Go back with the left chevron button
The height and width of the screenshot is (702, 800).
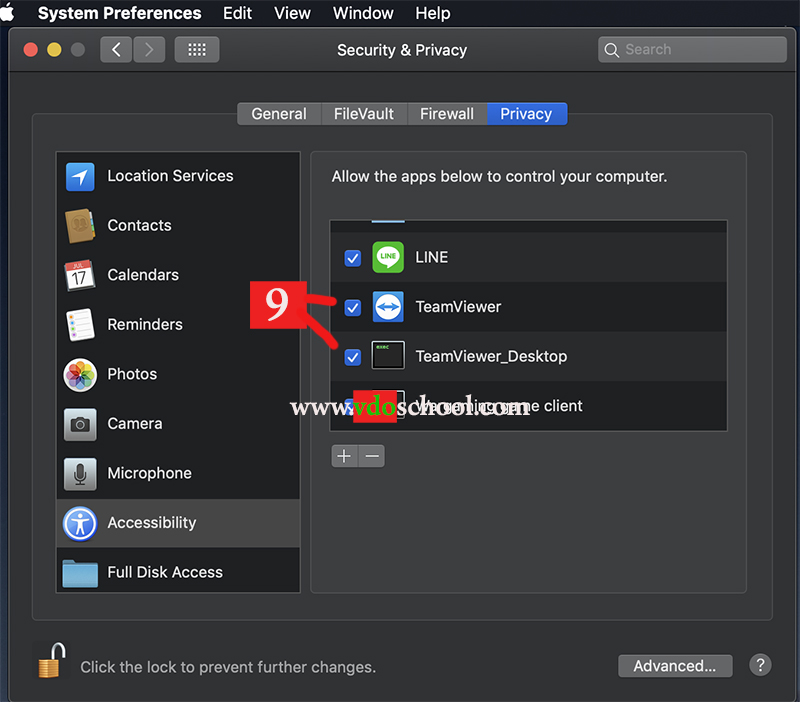[x=116, y=49]
